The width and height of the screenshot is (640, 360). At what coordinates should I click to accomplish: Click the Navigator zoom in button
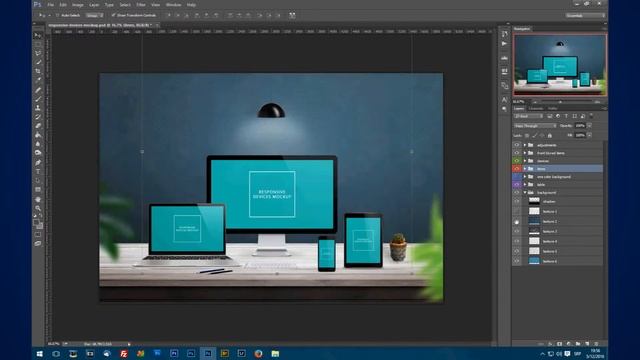598,102
